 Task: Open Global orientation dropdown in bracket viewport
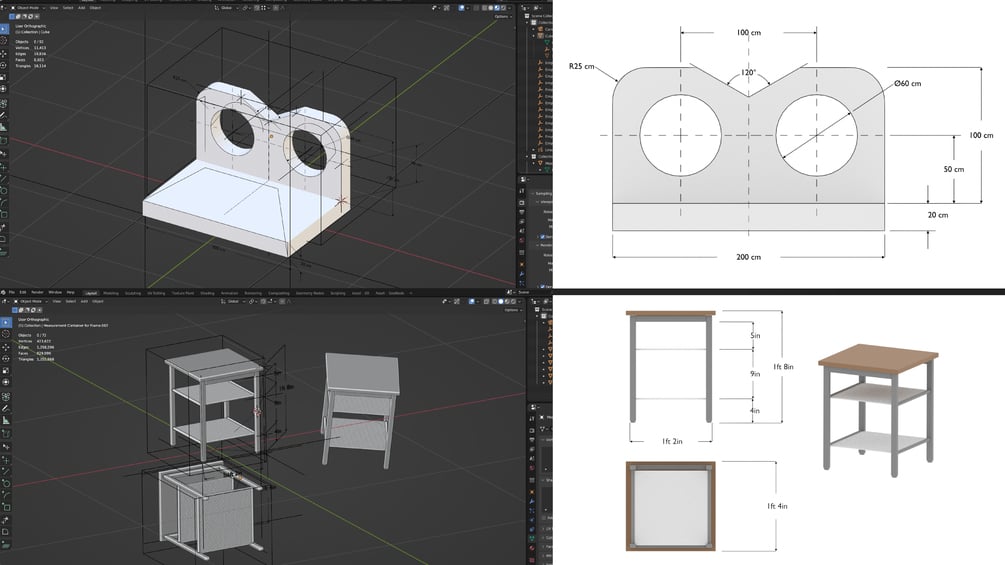tap(226, 8)
